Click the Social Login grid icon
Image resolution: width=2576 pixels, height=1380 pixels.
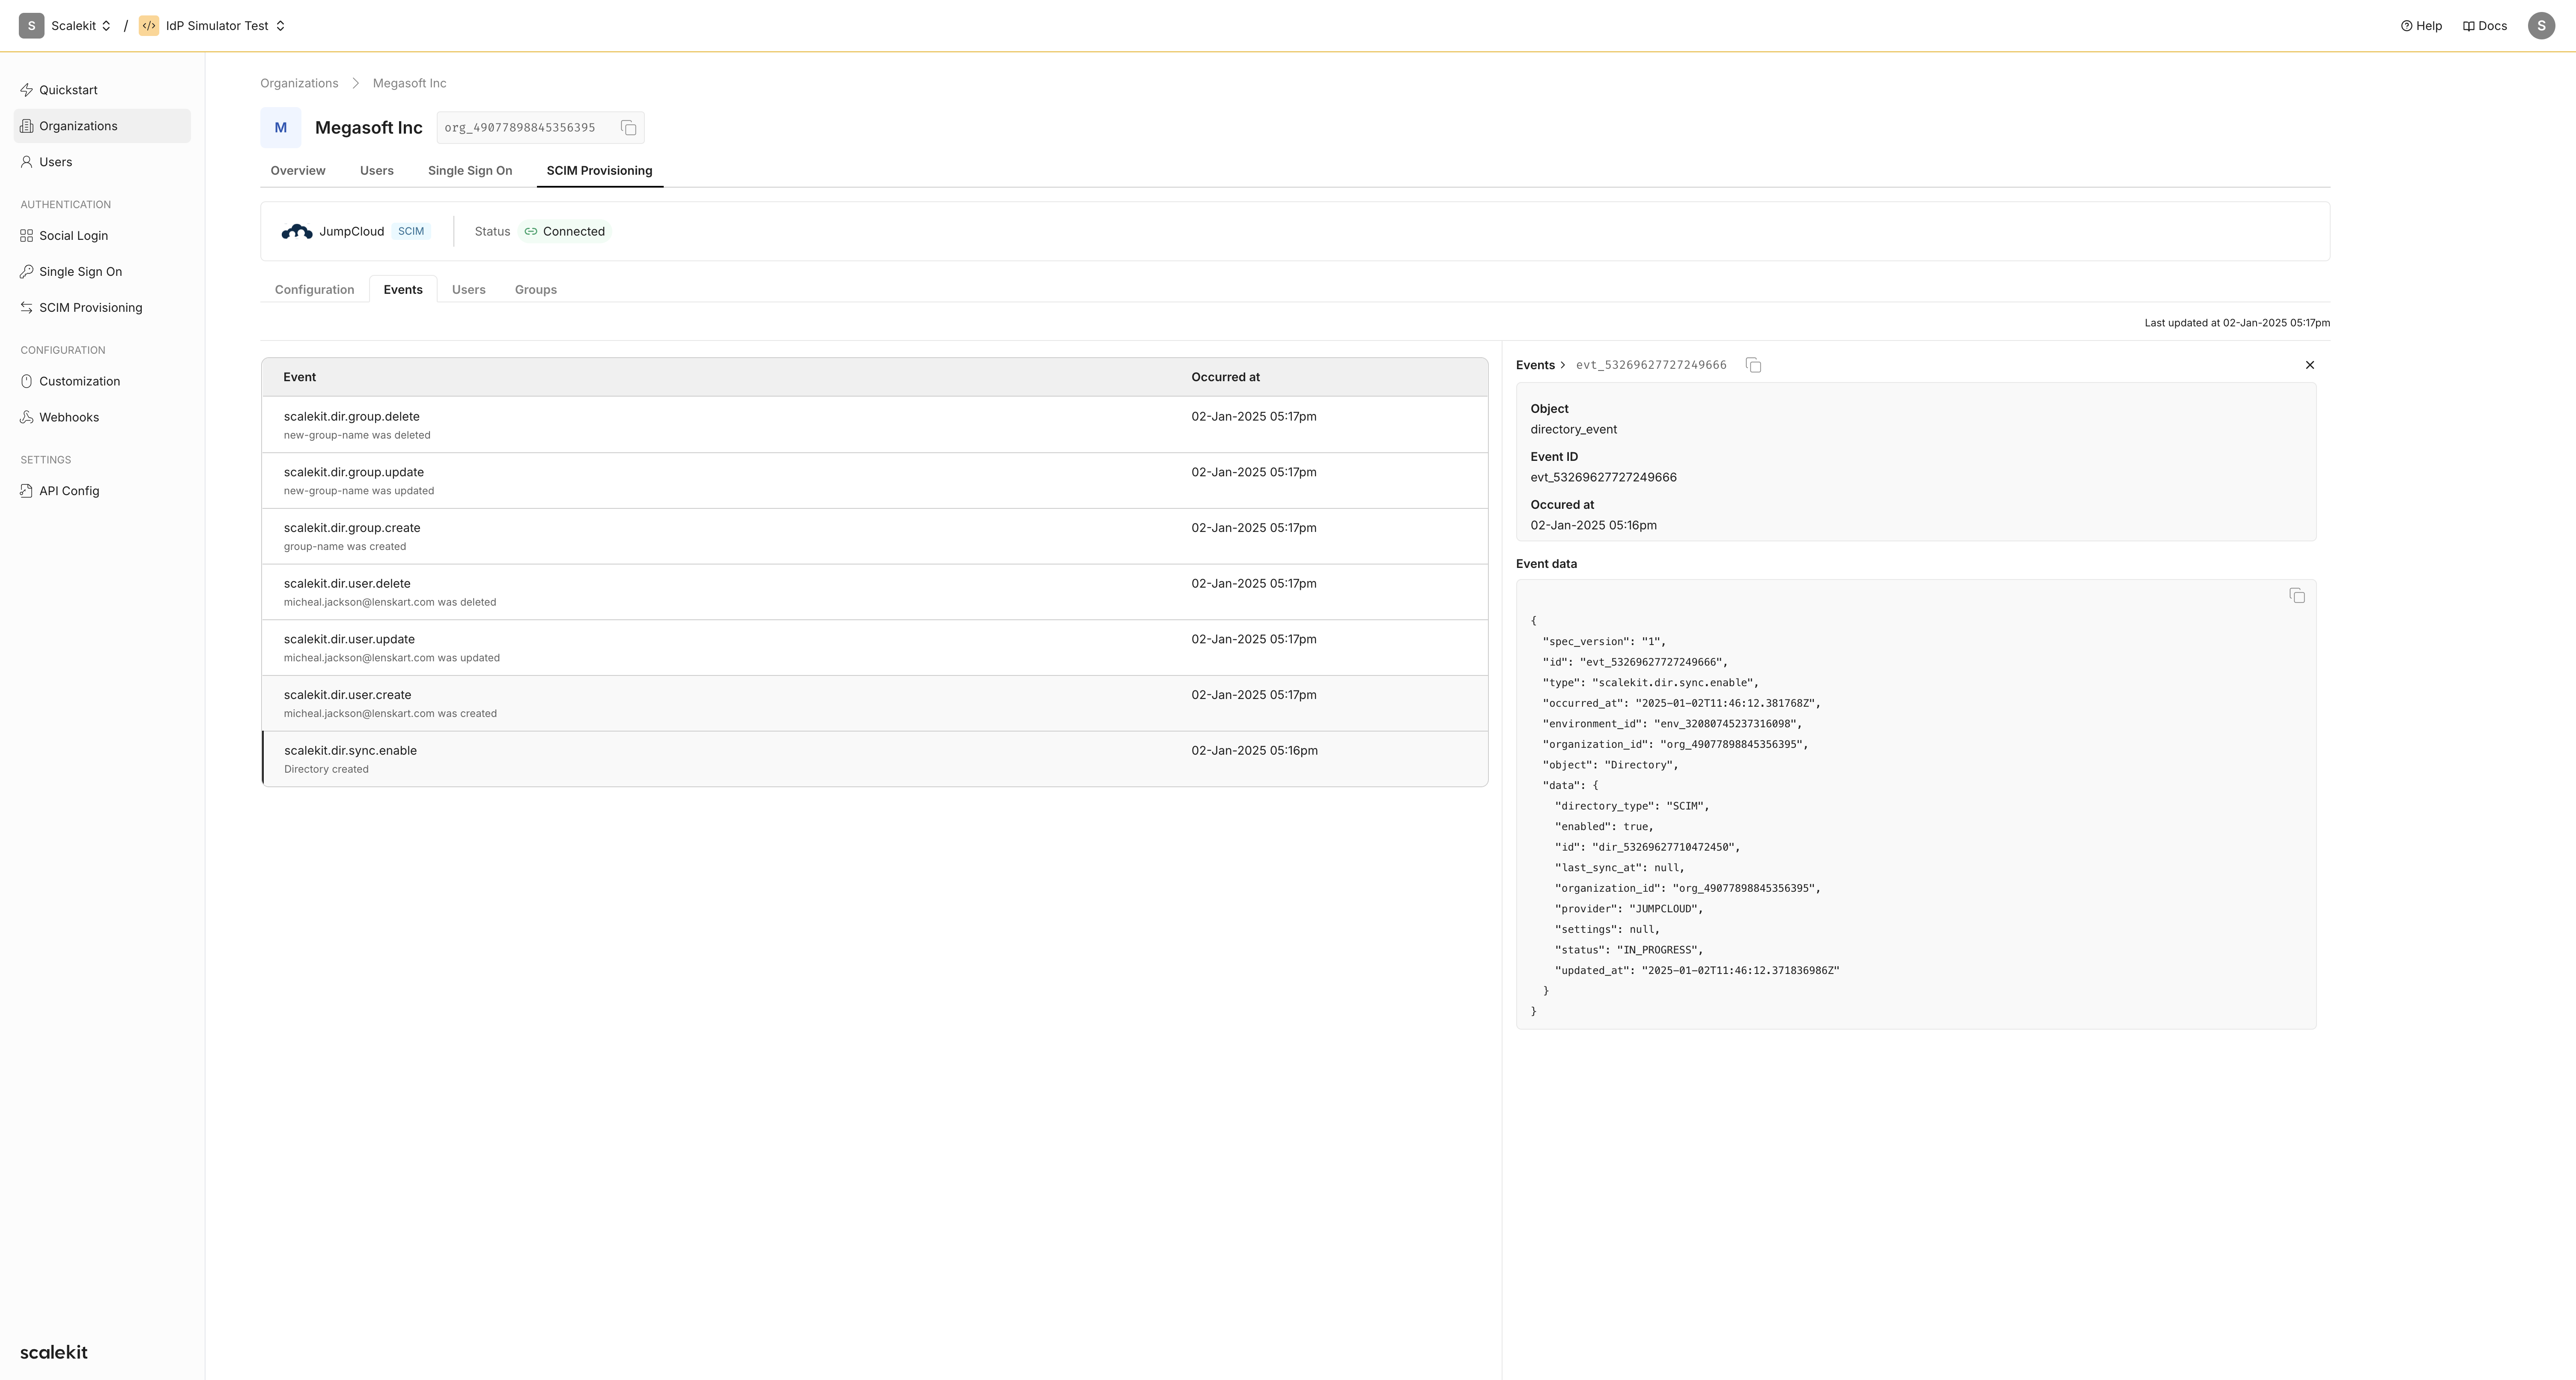(x=27, y=236)
